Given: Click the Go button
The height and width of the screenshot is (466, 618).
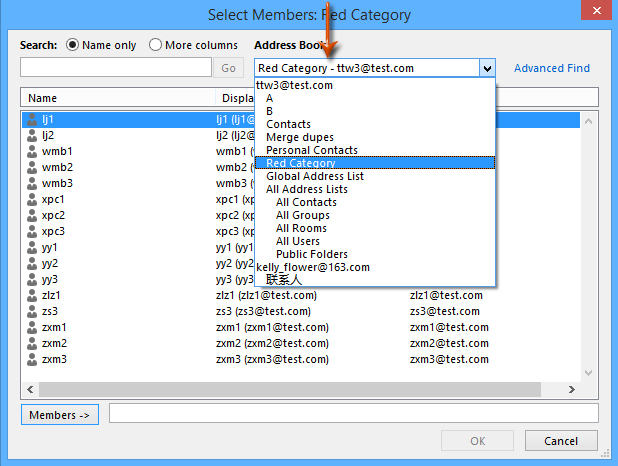Looking at the screenshot, I should tap(229, 68).
